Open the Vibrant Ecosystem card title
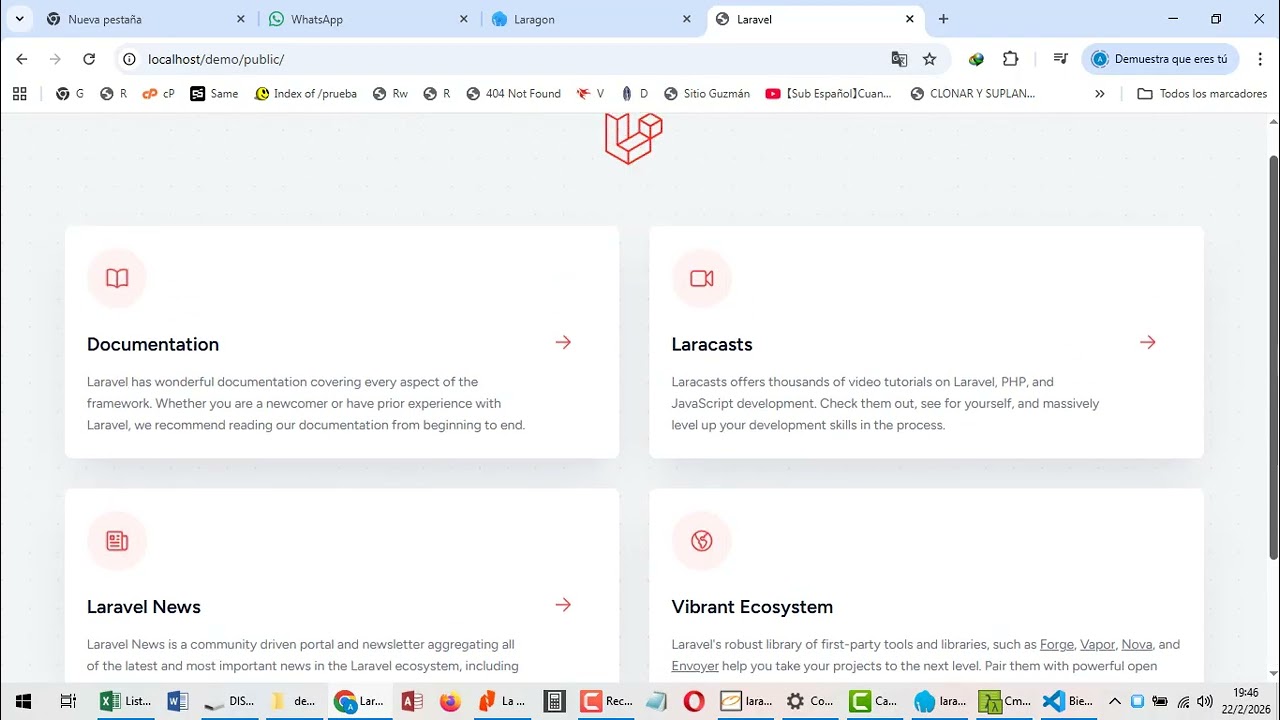Viewport: 1280px width, 720px height. pyautogui.click(x=752, y=607)
